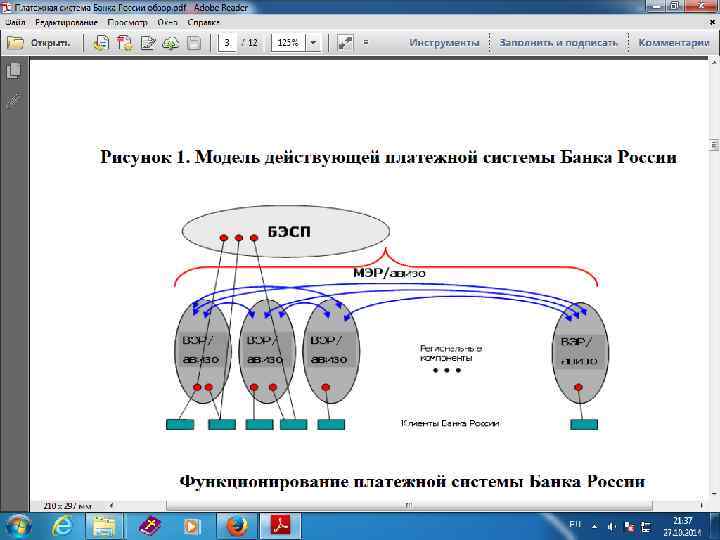The width and height of the screenshot is (720, 540).
Task: Click the page number input field
Action: click(227, 43)
